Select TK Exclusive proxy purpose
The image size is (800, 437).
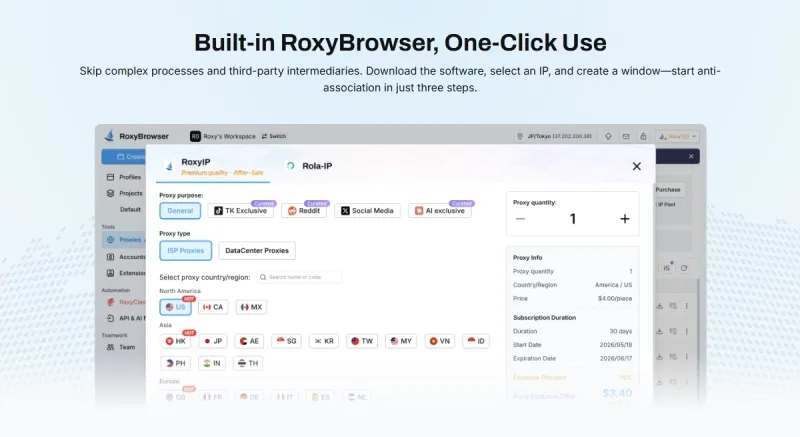(x=240, y=211)
